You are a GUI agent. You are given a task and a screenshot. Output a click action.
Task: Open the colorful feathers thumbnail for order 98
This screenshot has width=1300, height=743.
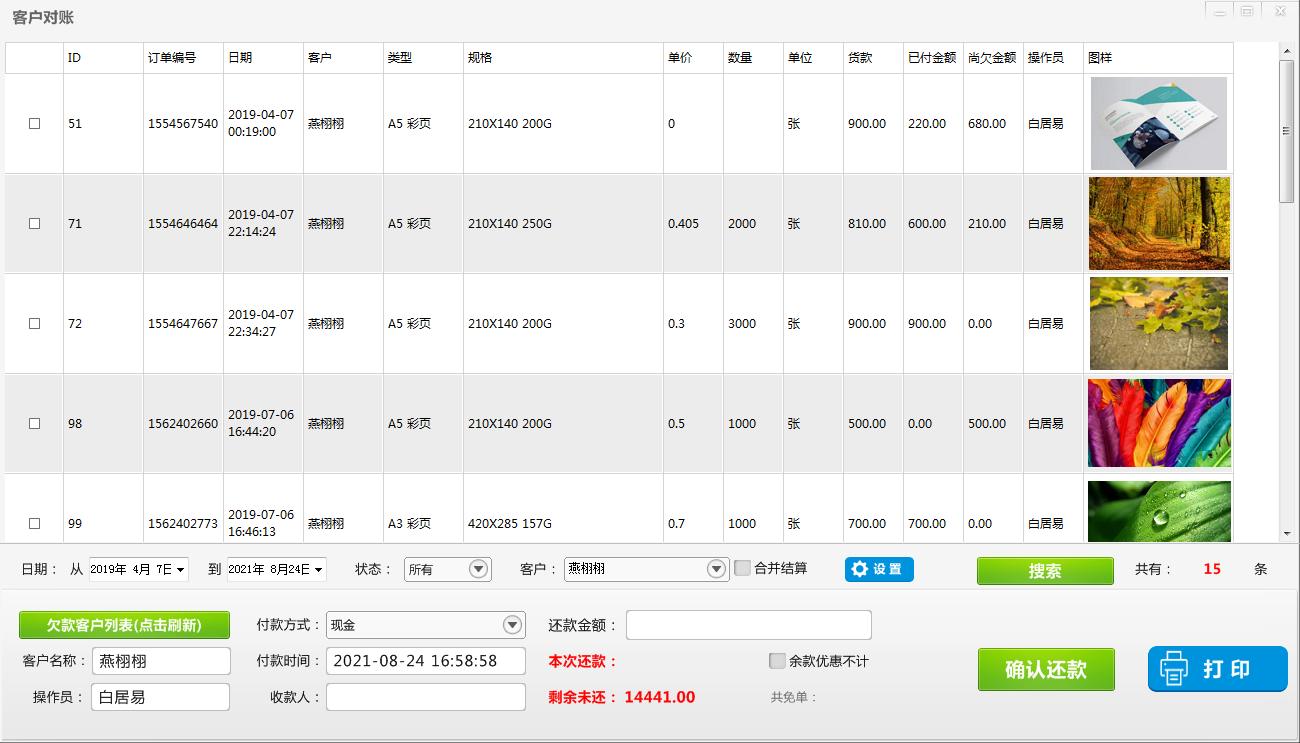coord(1158,423)
